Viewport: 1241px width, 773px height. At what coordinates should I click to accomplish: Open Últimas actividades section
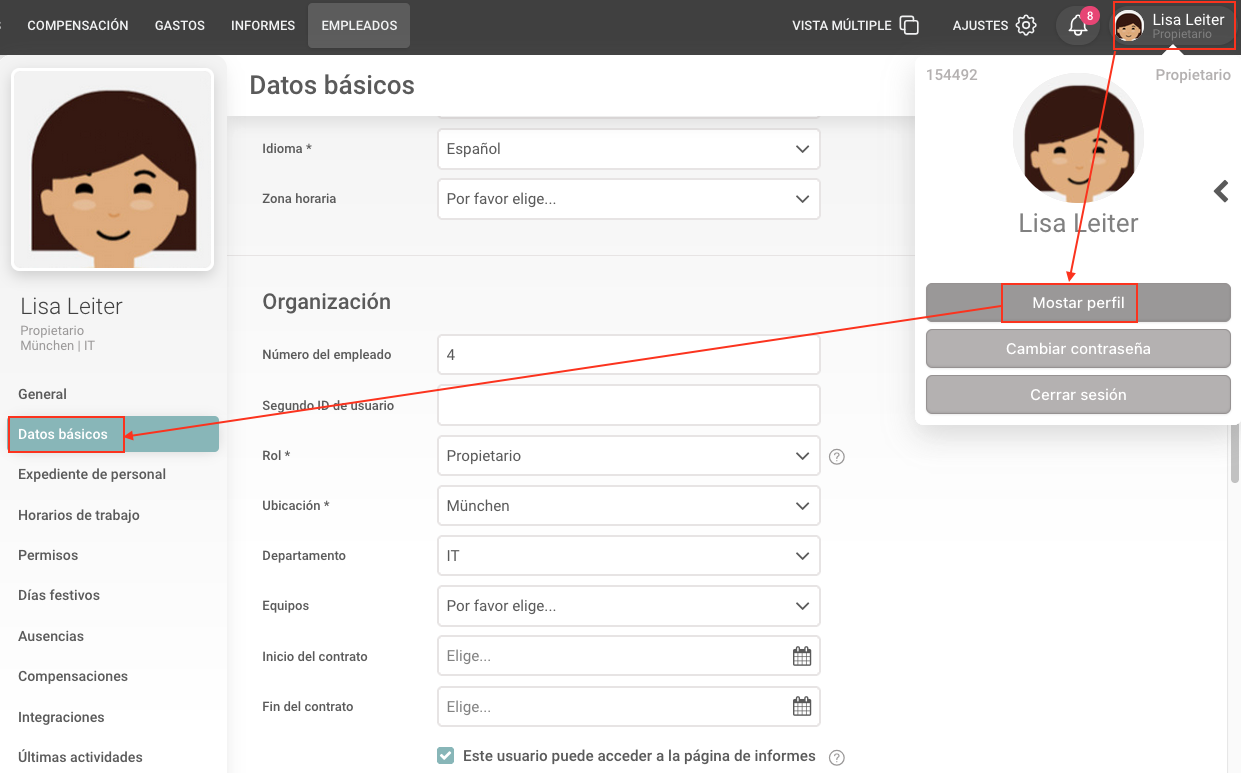[x=80, y=757]
